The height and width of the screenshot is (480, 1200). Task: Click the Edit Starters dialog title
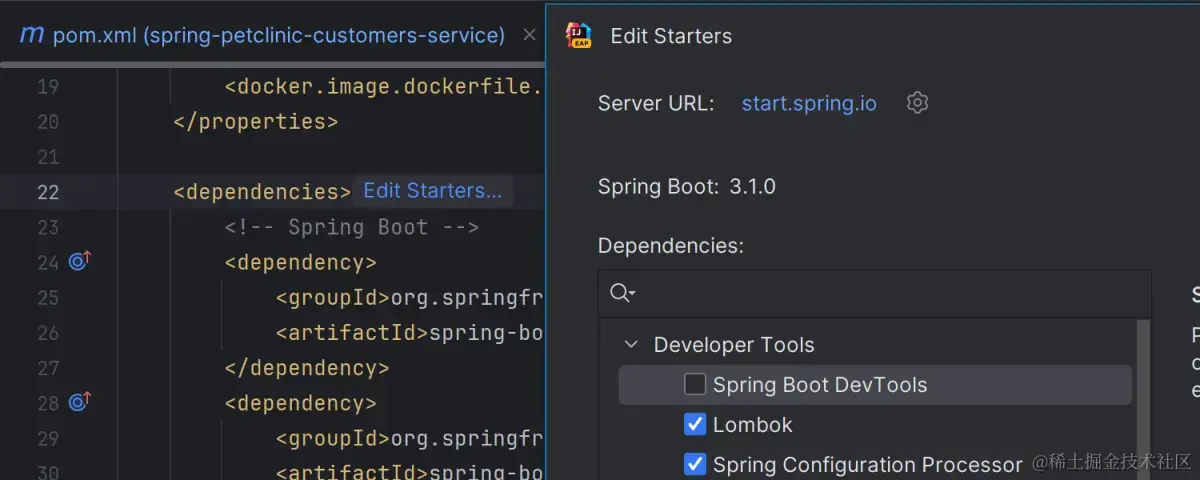[671, 36]
